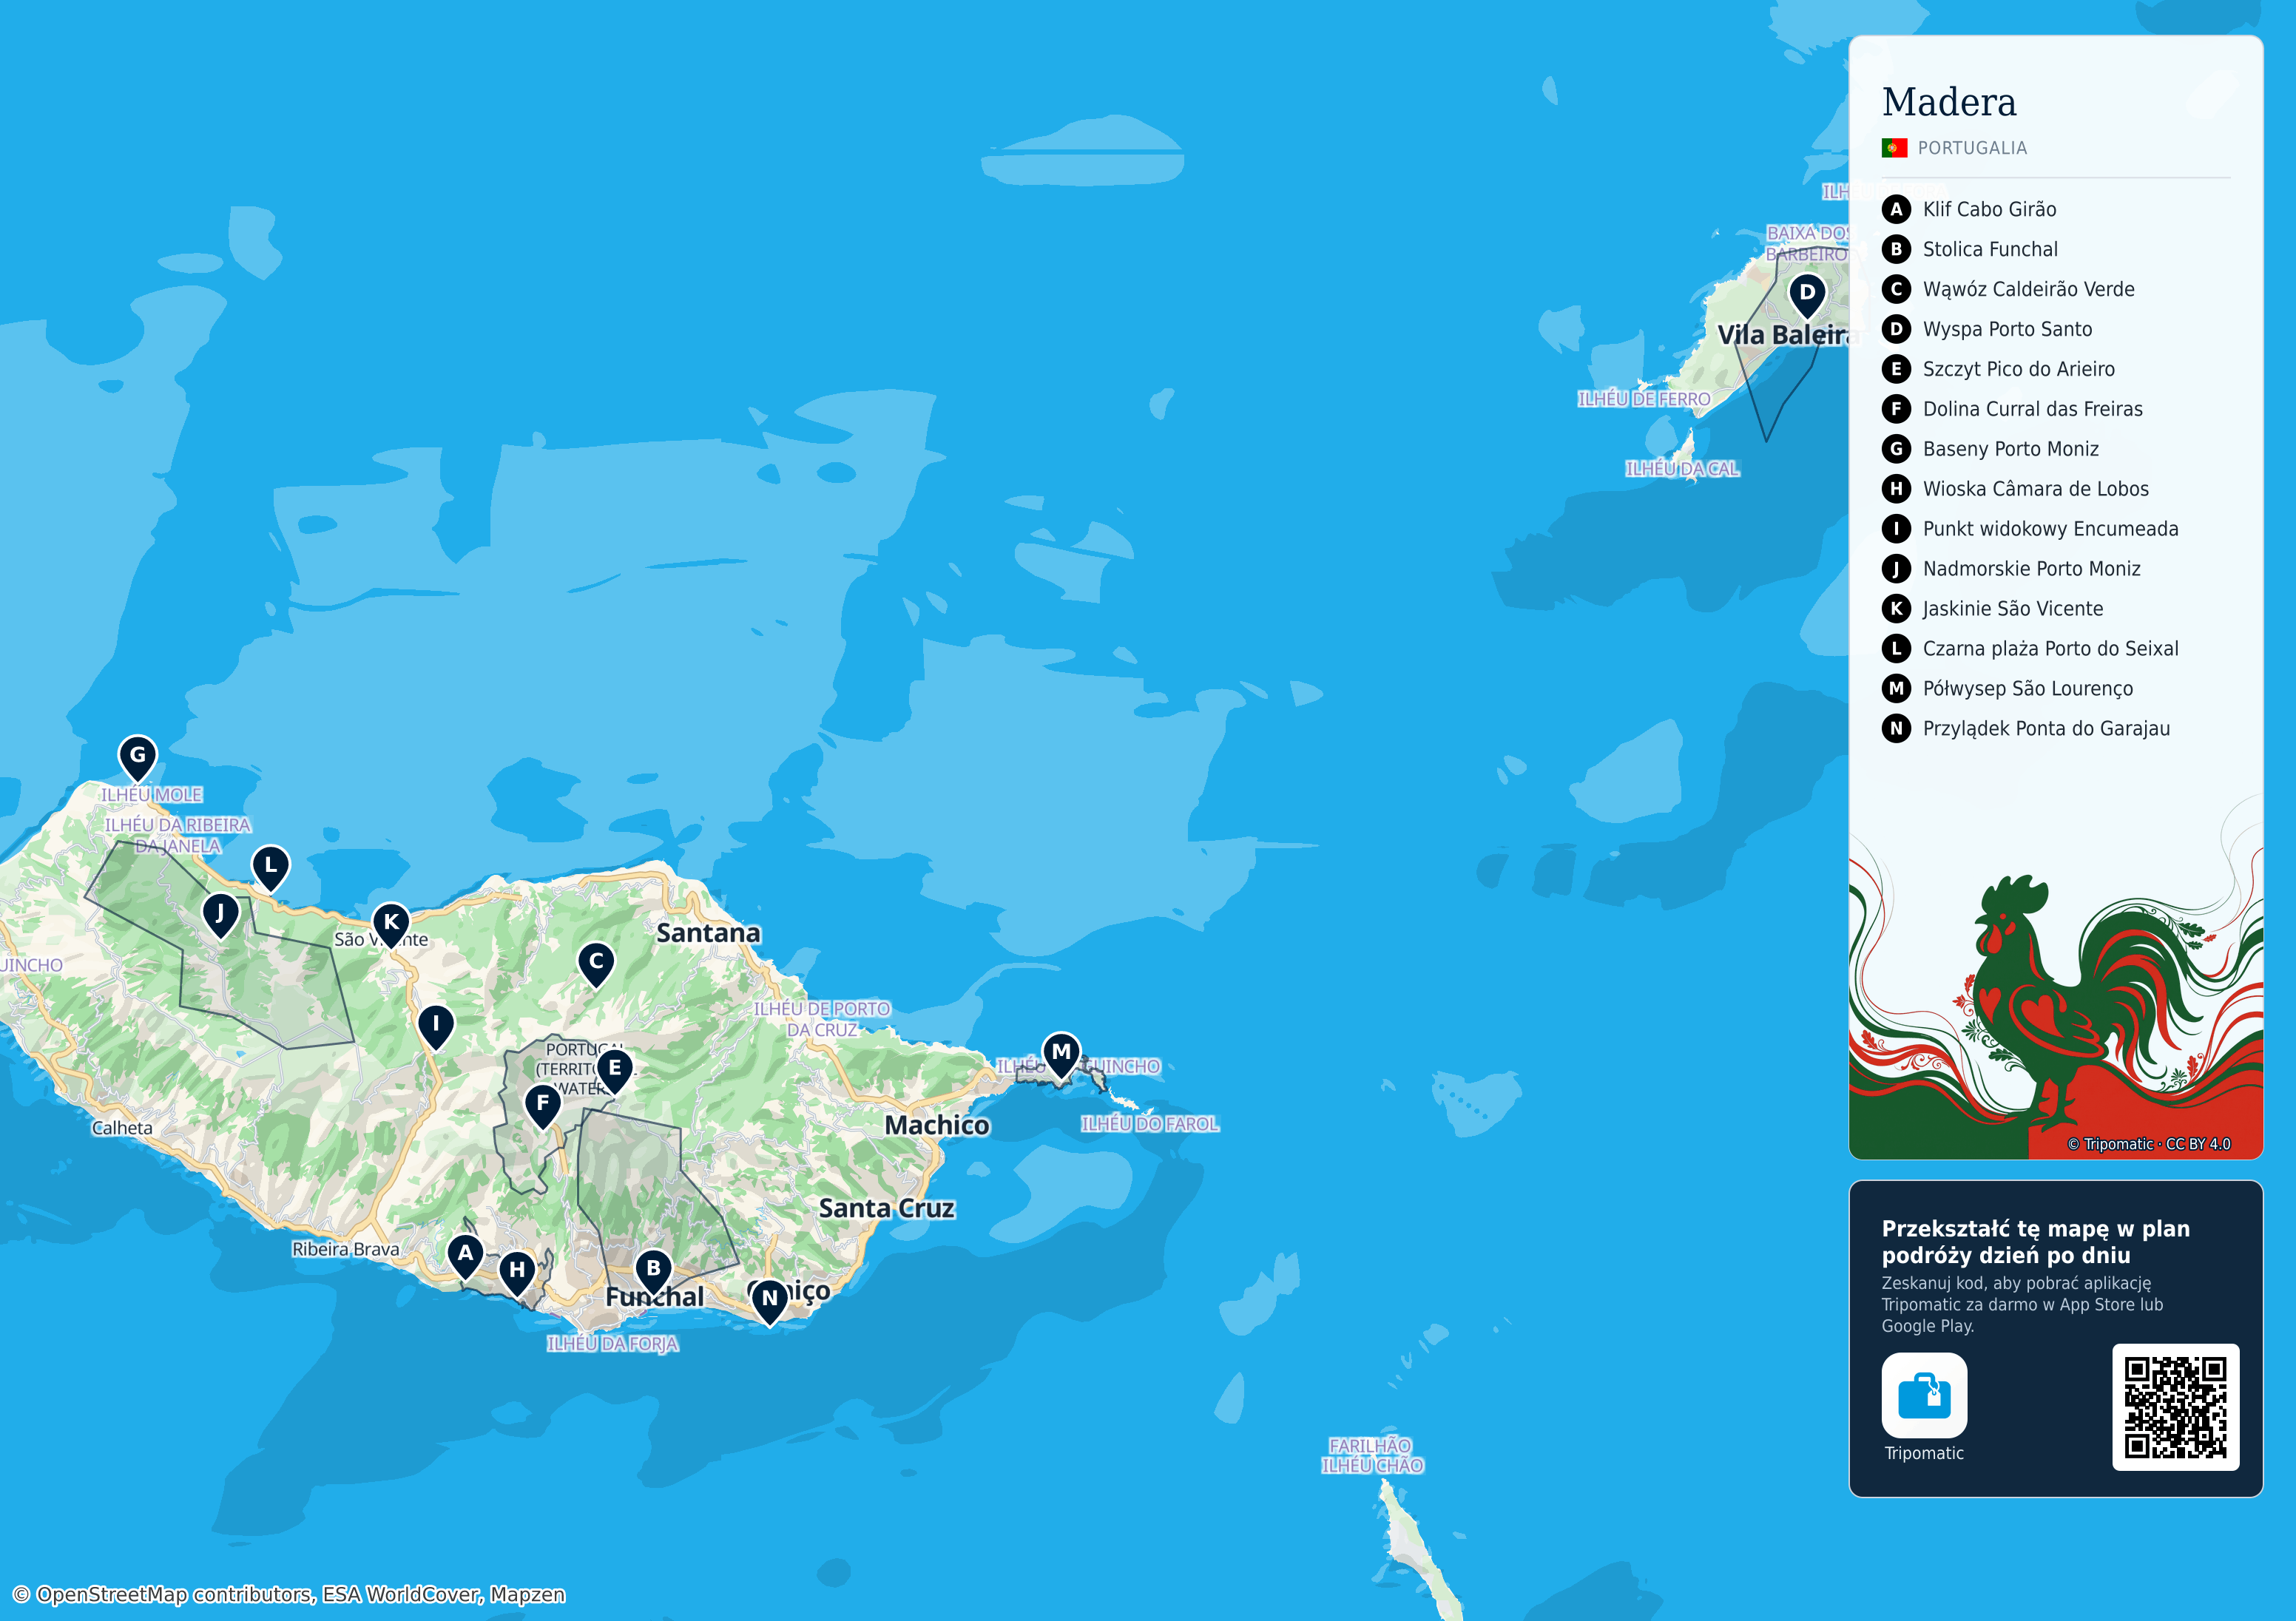Click legend badge G for Baseny Porto Moniz
The image size is (2296, 1621).
pos(1896,449)
